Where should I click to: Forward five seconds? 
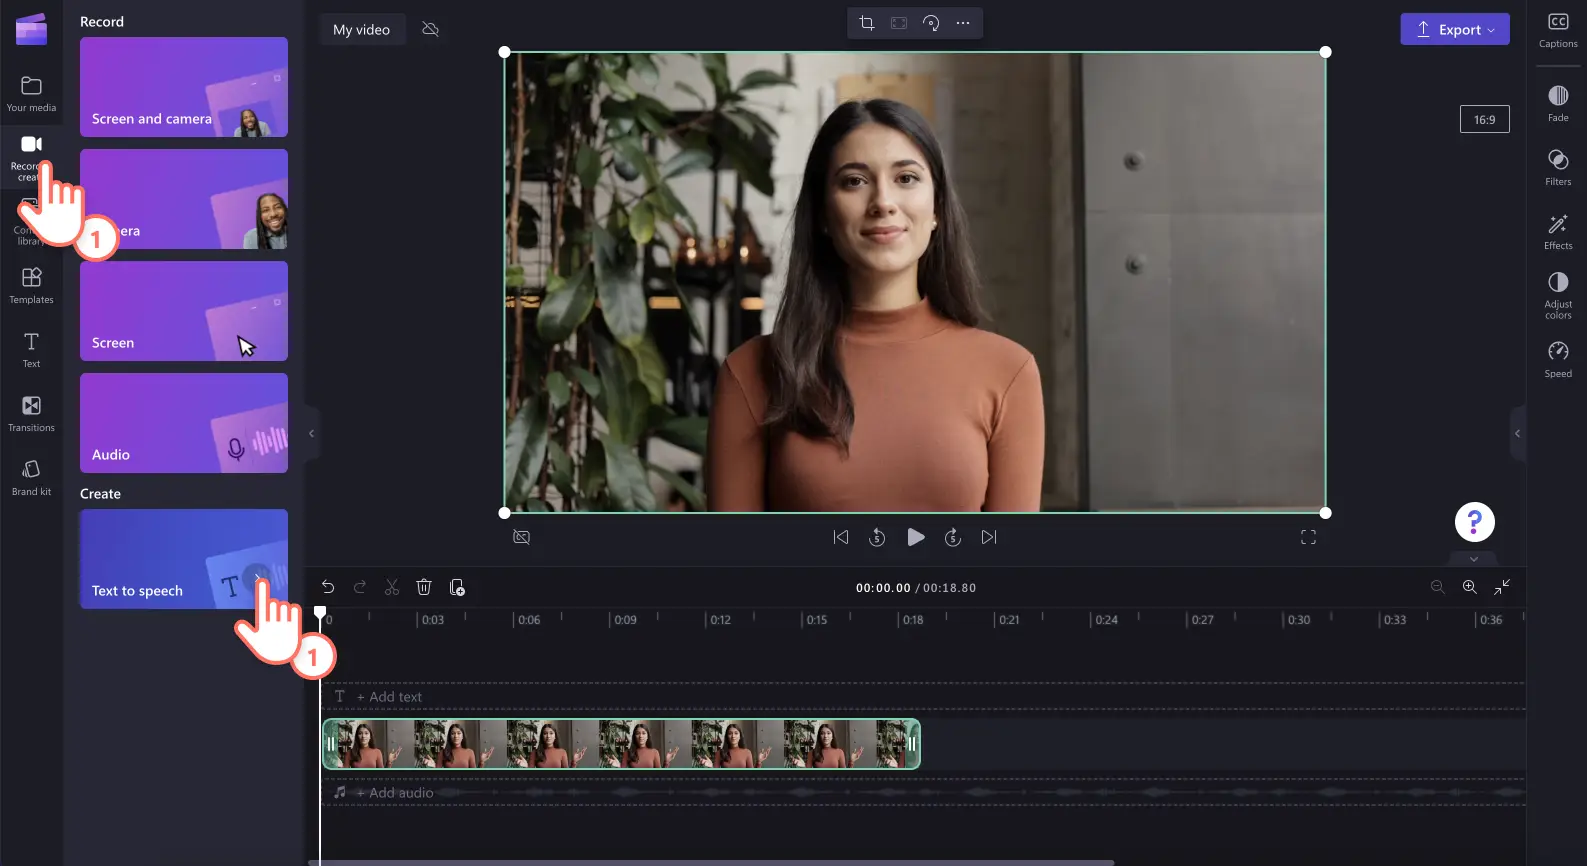[x=953, y=537]
